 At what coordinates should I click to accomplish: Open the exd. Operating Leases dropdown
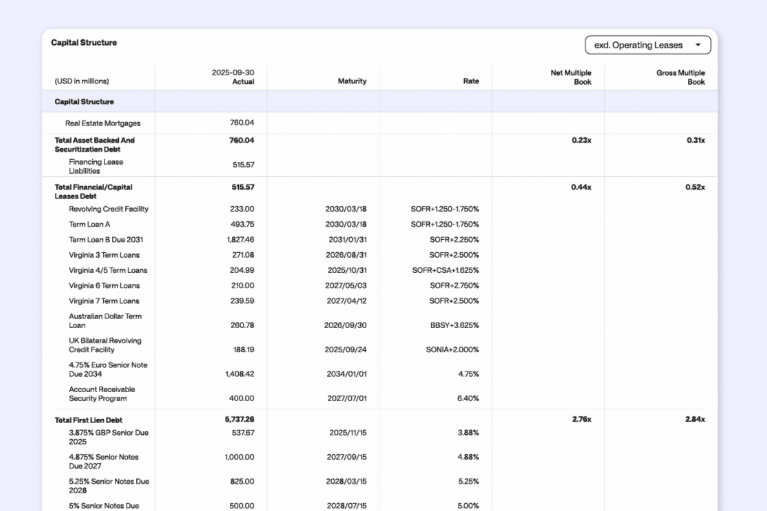[648, 45]
